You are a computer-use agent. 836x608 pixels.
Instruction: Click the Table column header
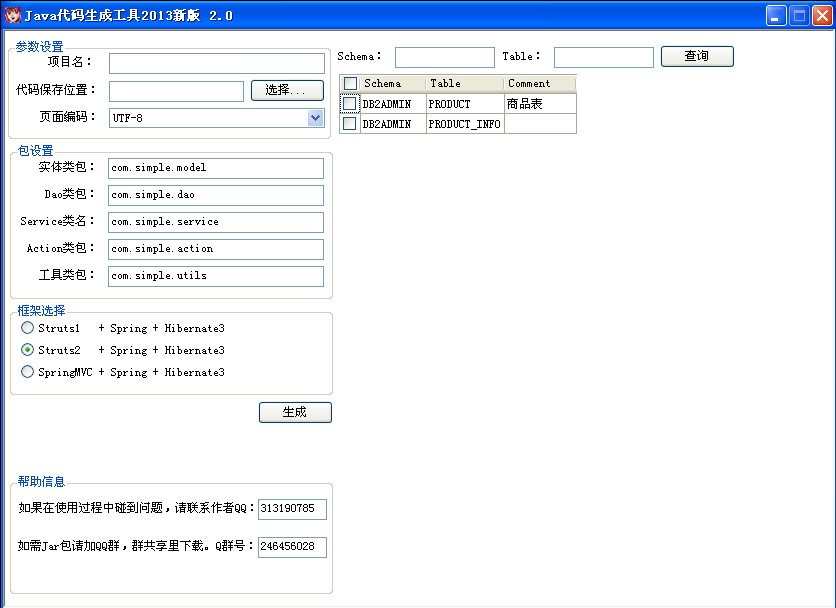[465, 84]
